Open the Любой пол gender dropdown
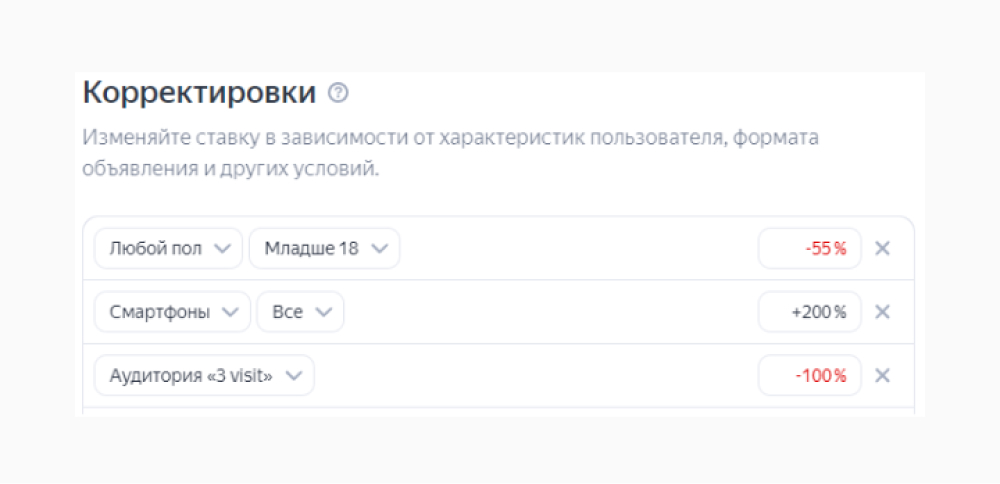 168,249
